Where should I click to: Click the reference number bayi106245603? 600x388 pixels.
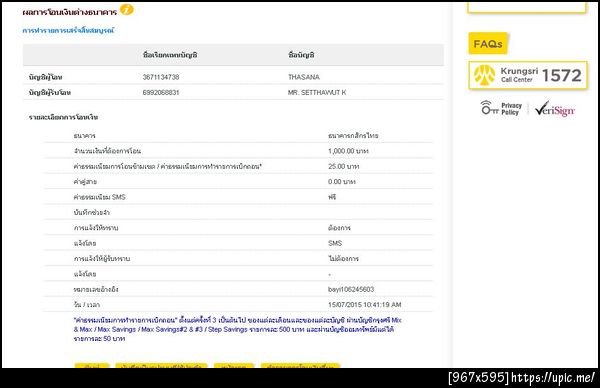351,289
